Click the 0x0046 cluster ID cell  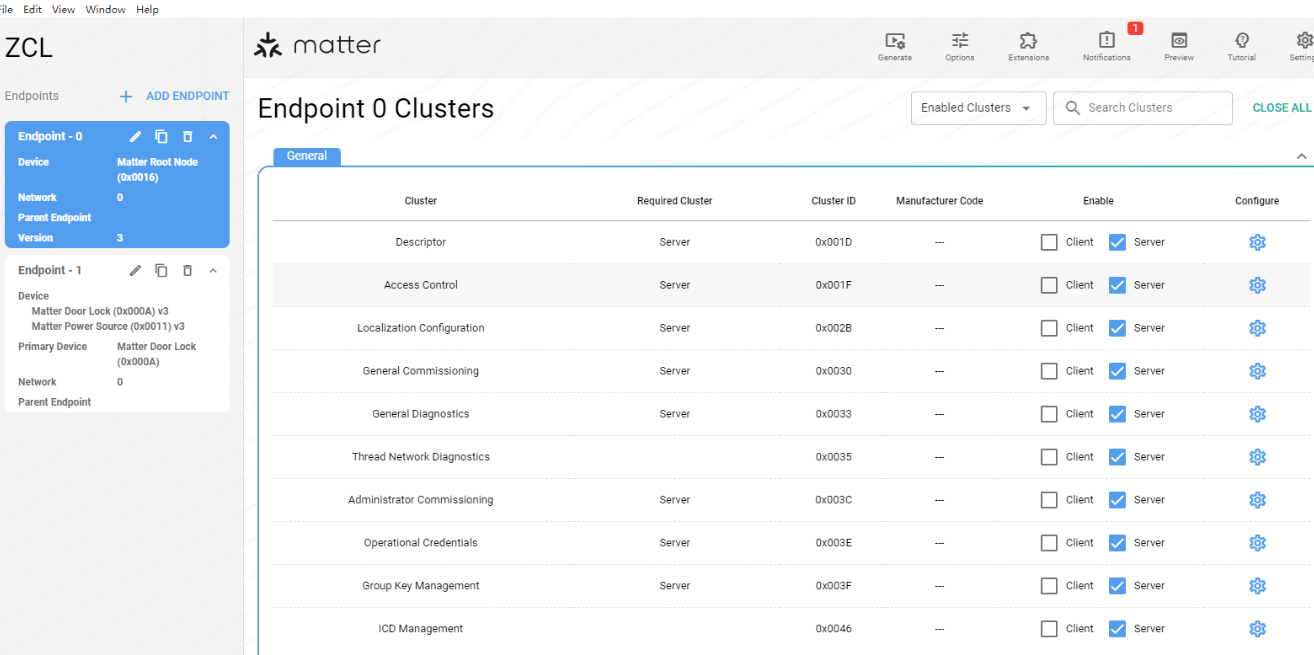[x=833, y=629]
